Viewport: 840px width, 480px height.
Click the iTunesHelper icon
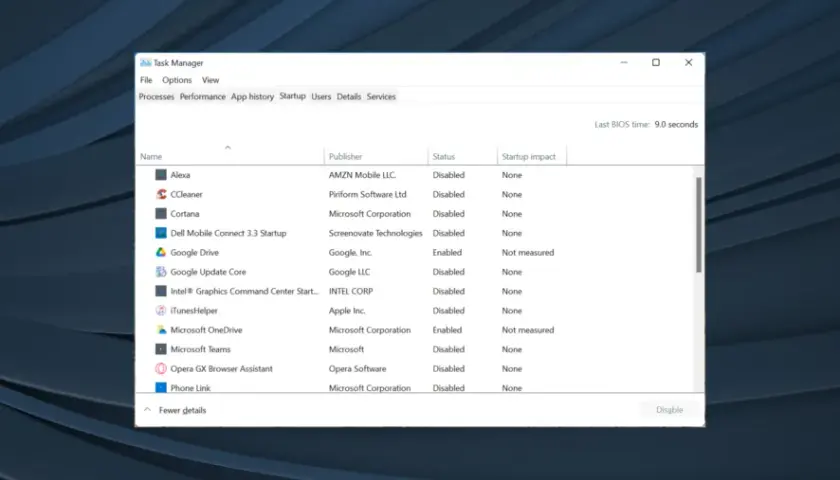click(161, 310)
